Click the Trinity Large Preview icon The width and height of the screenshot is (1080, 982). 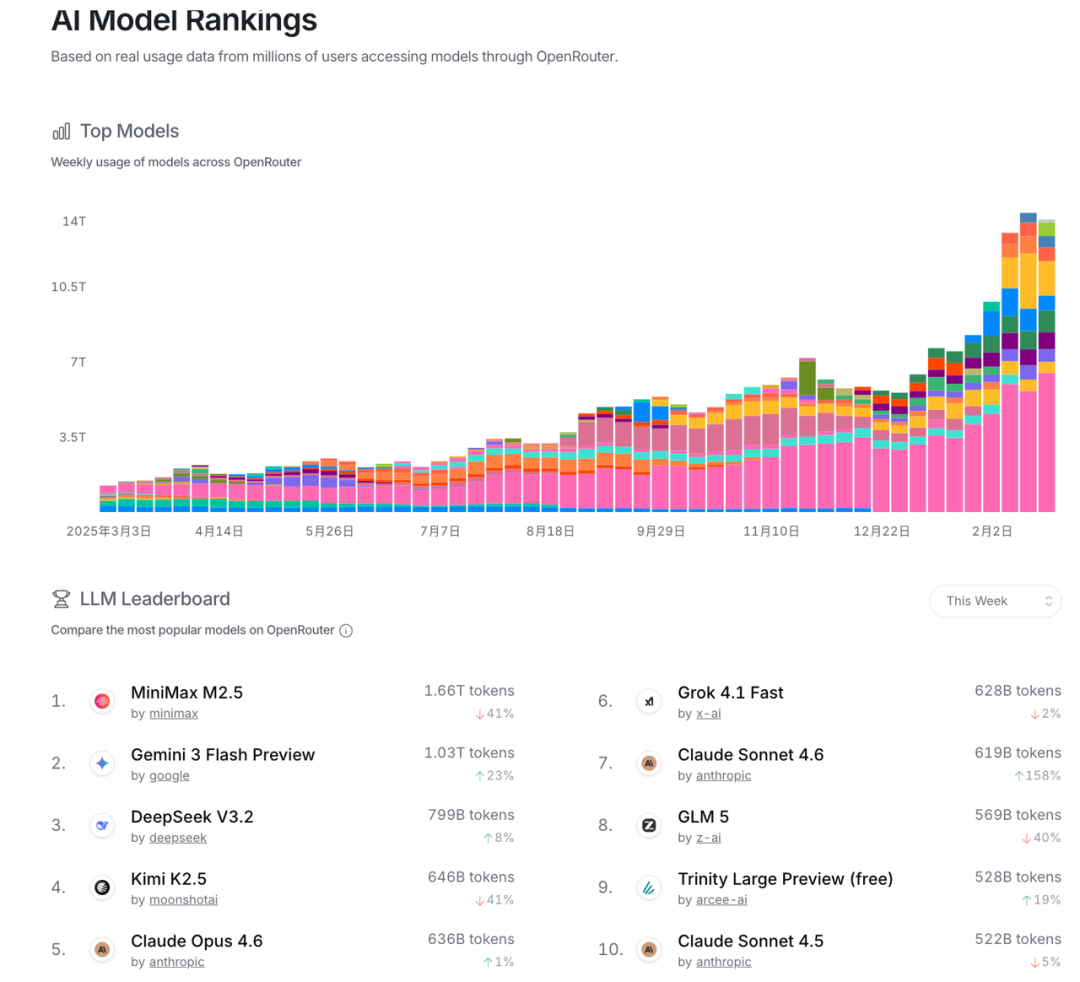pos(649,888)
